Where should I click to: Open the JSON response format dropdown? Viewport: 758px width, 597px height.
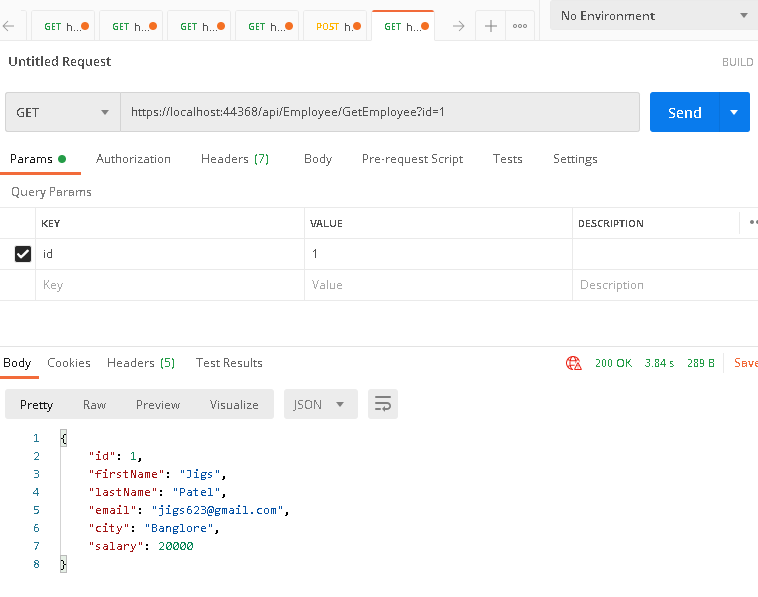coord(321,404)
